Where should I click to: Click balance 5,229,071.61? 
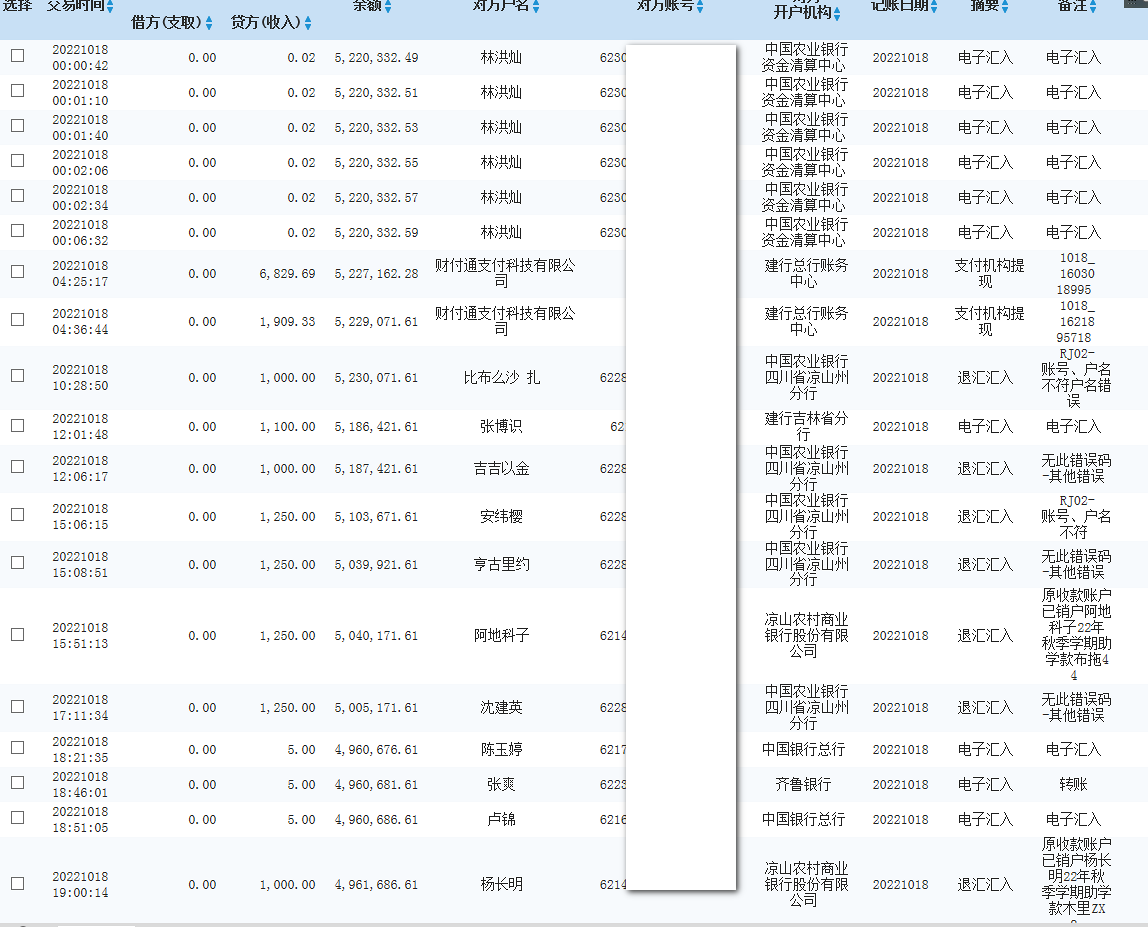click(x=376, y=321)
